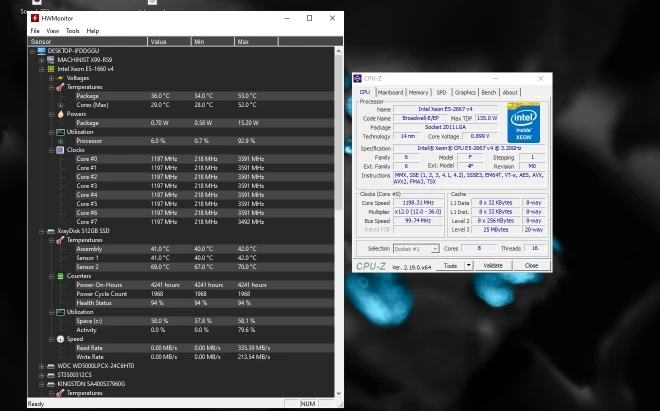Click the WDC WD5000LPCX drive icon

[x=51, y=366]
